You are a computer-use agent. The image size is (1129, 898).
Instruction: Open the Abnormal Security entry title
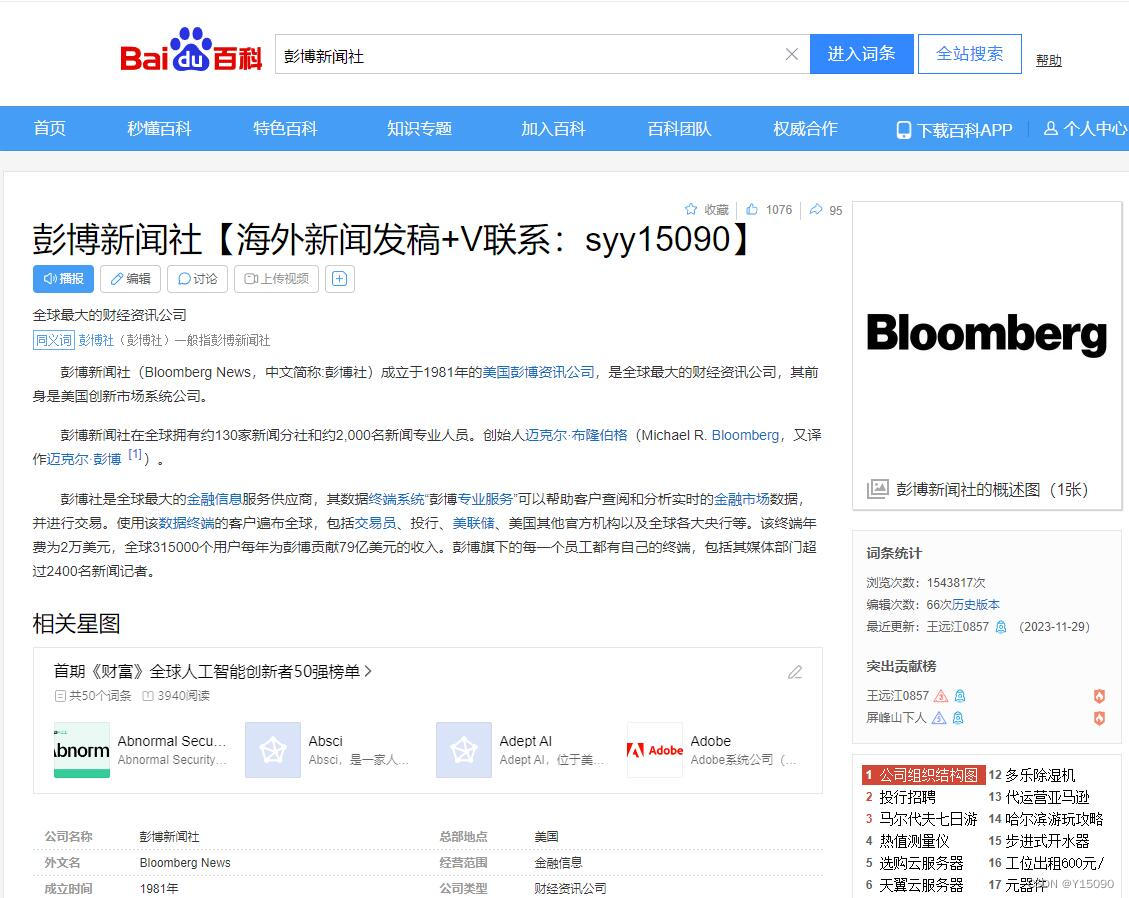(x=172, y=741)
